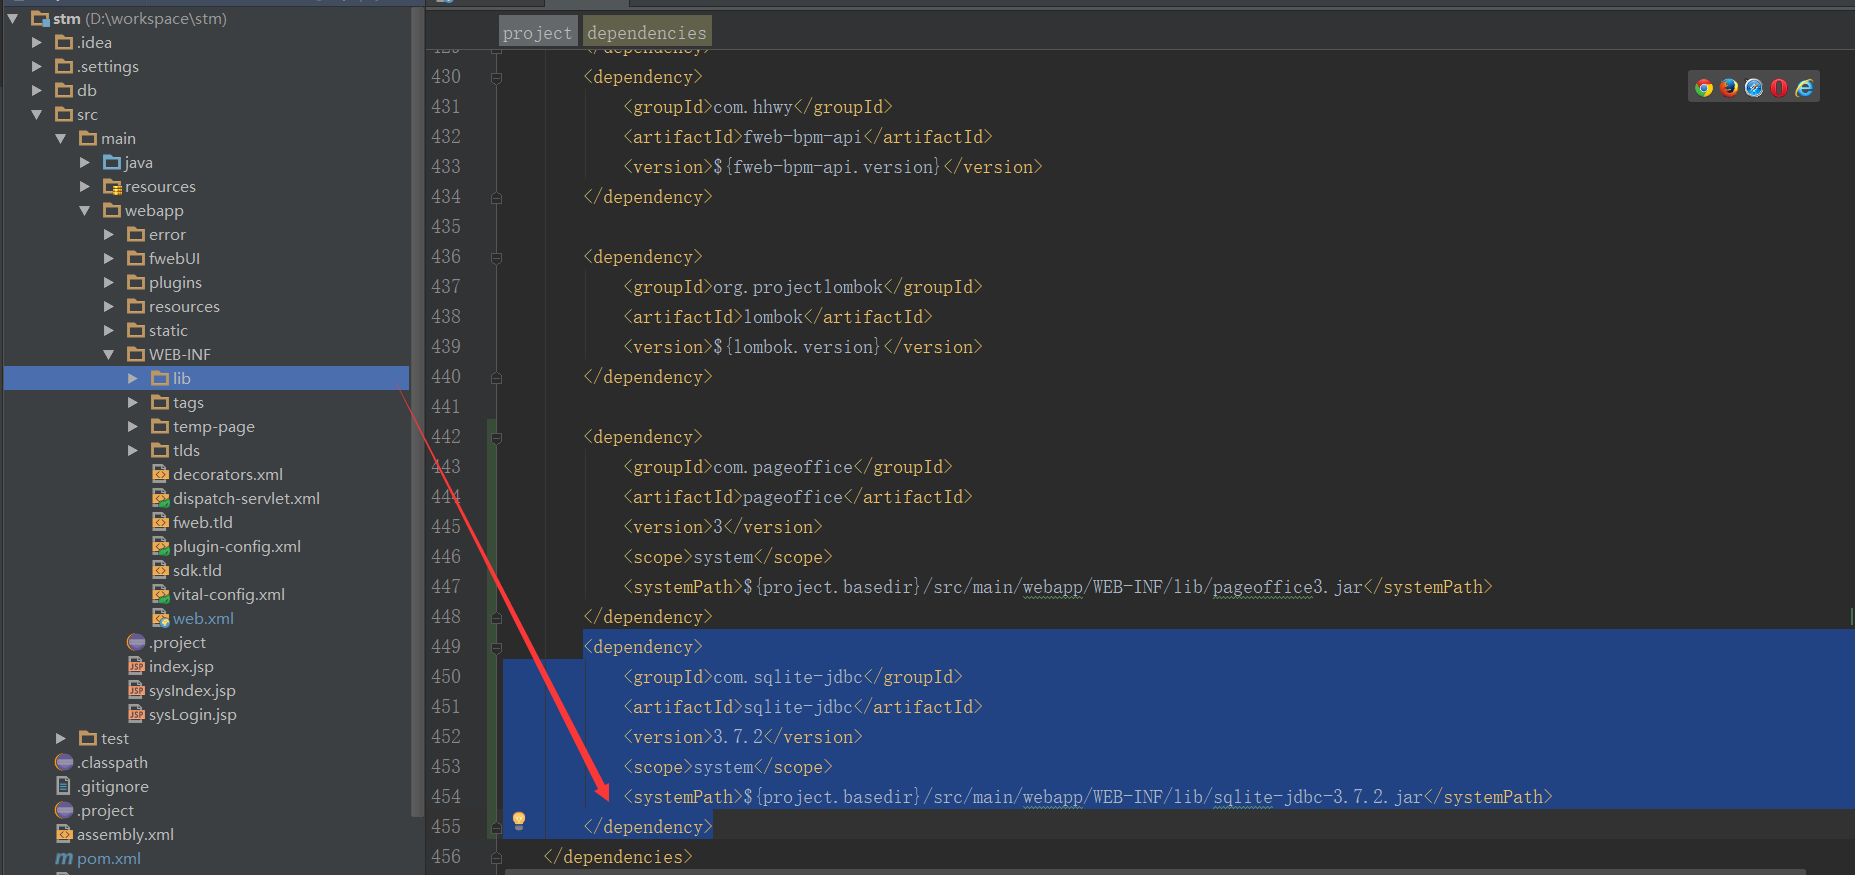Click the project tree vertical scrollbar

(416, 410)
